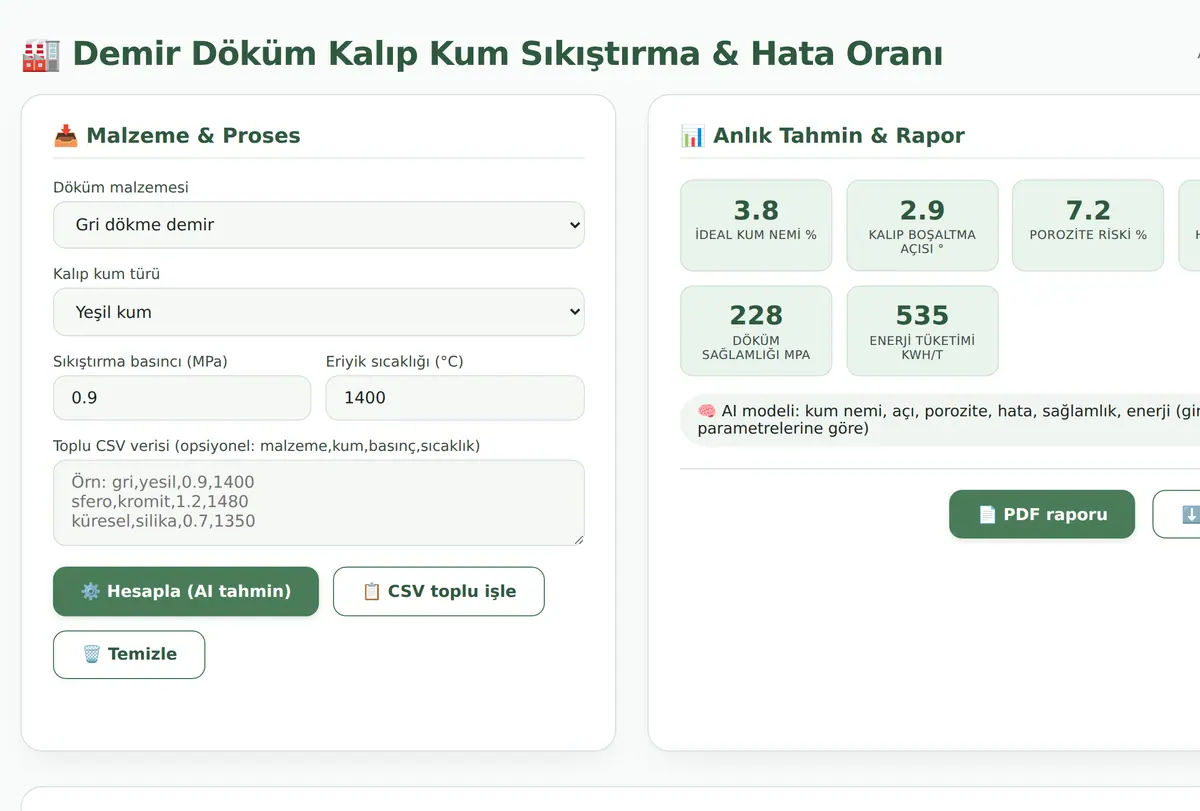
Task: Click the trash icon on the Temizle button
Action: [92, 654]
